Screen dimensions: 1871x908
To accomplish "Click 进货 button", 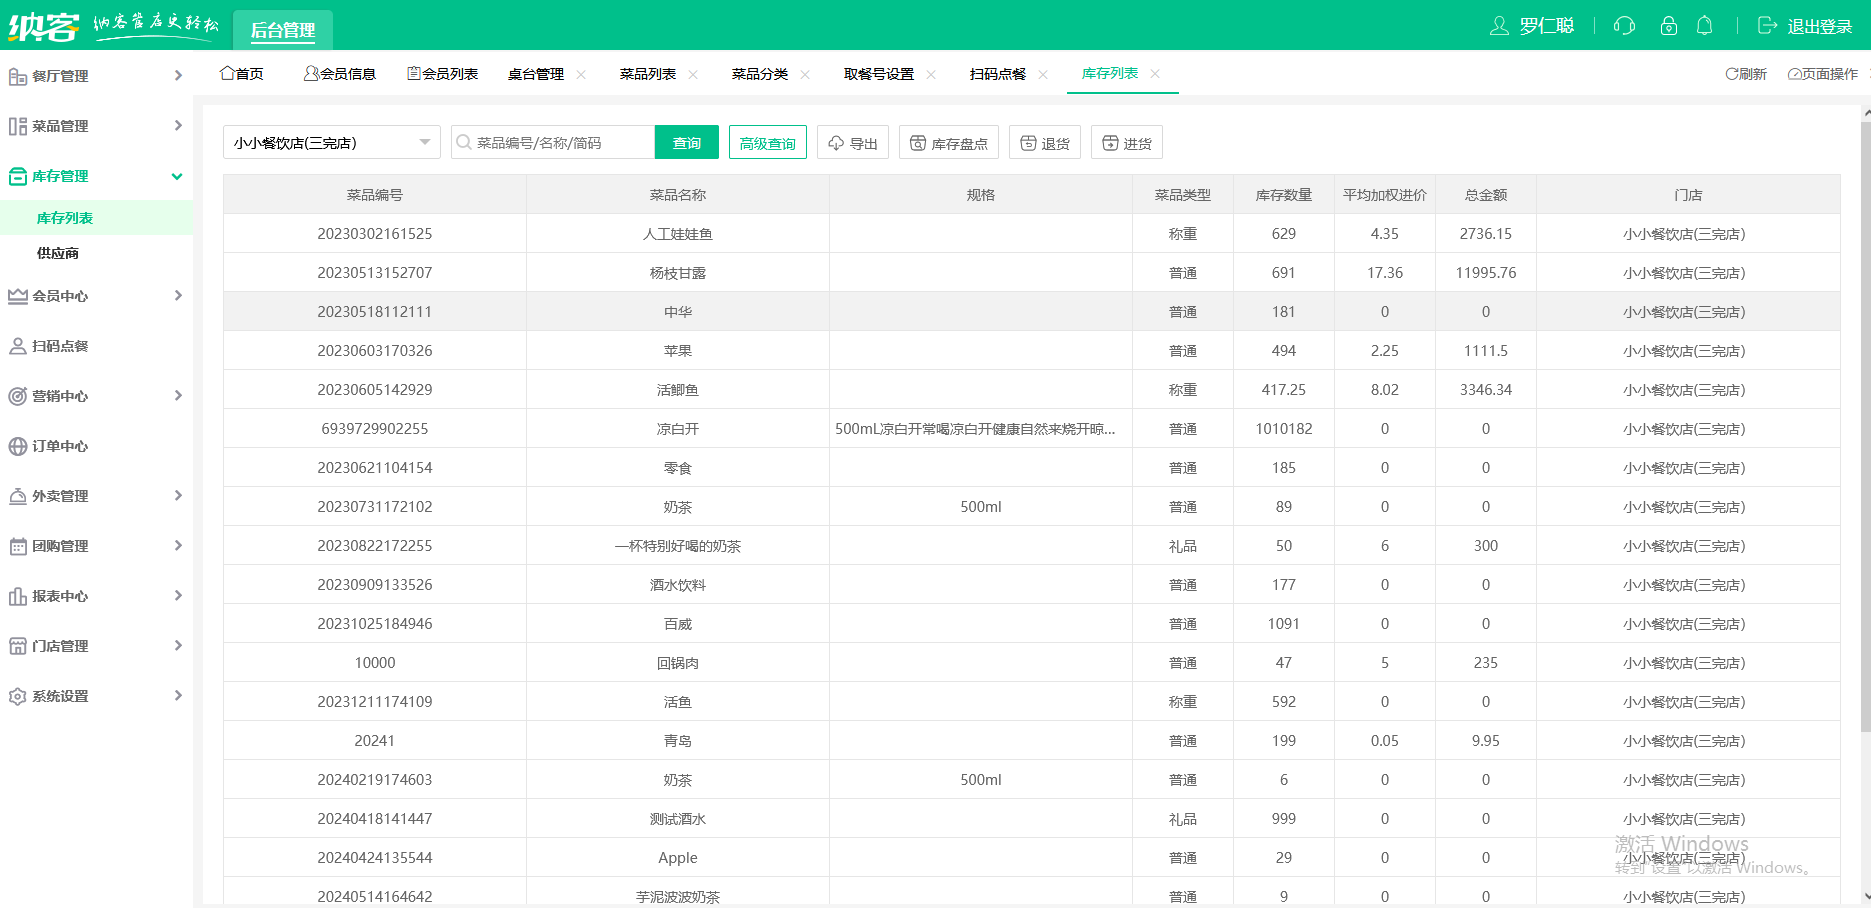I will (1127, 143).
